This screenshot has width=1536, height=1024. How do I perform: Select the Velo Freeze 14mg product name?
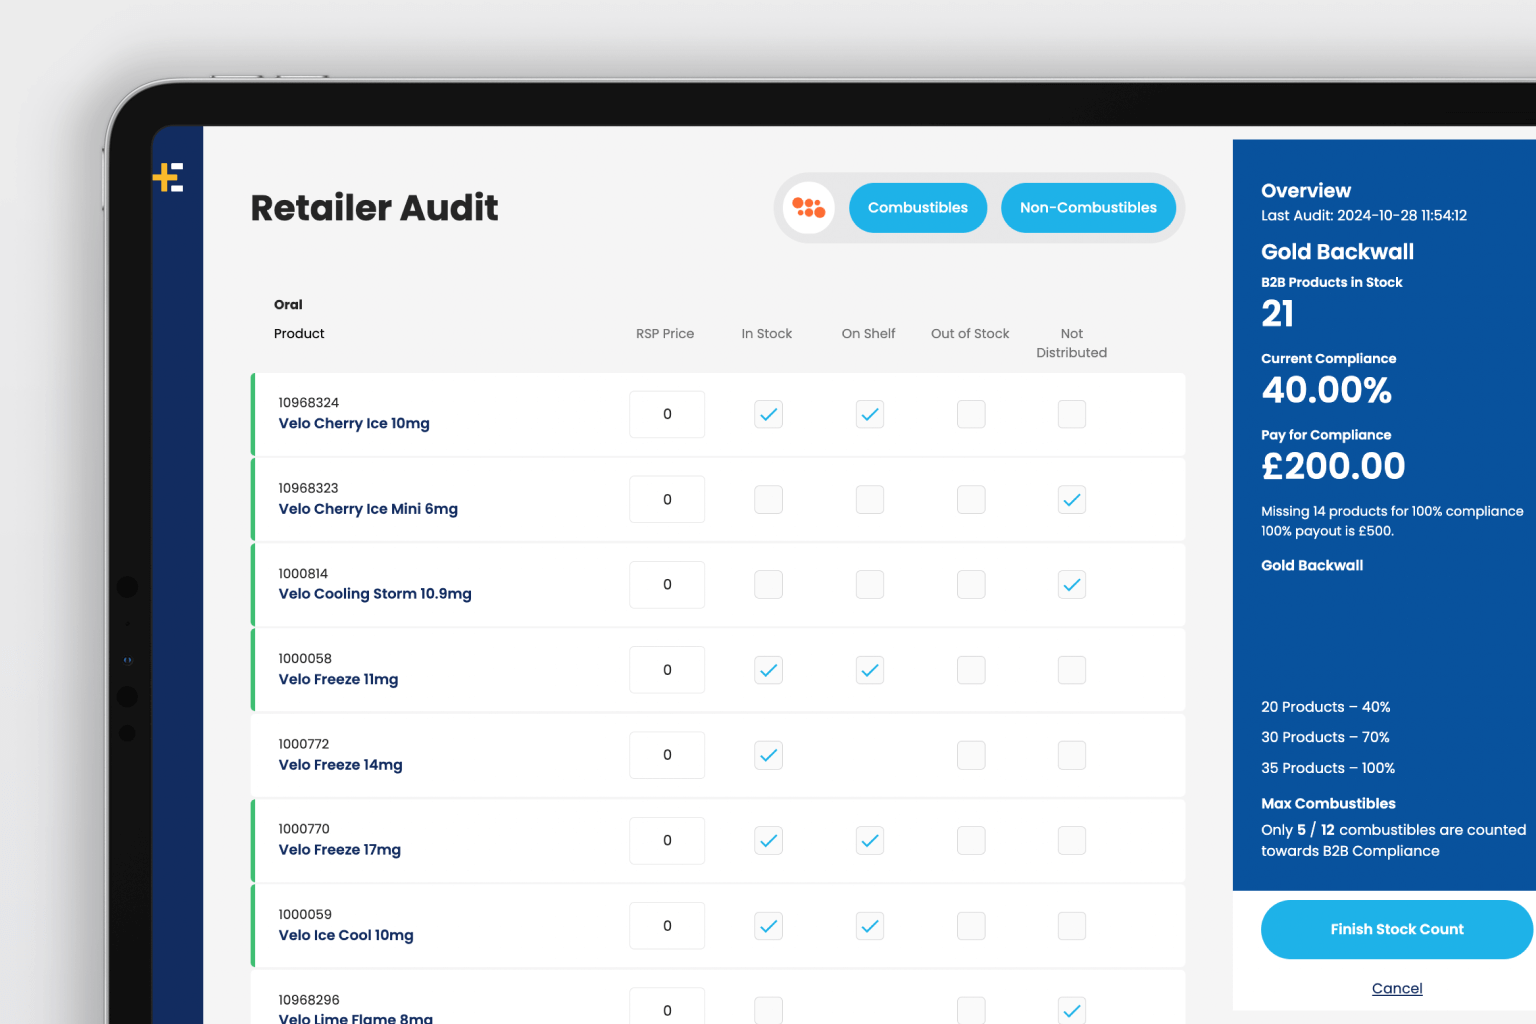click(340, 764)
